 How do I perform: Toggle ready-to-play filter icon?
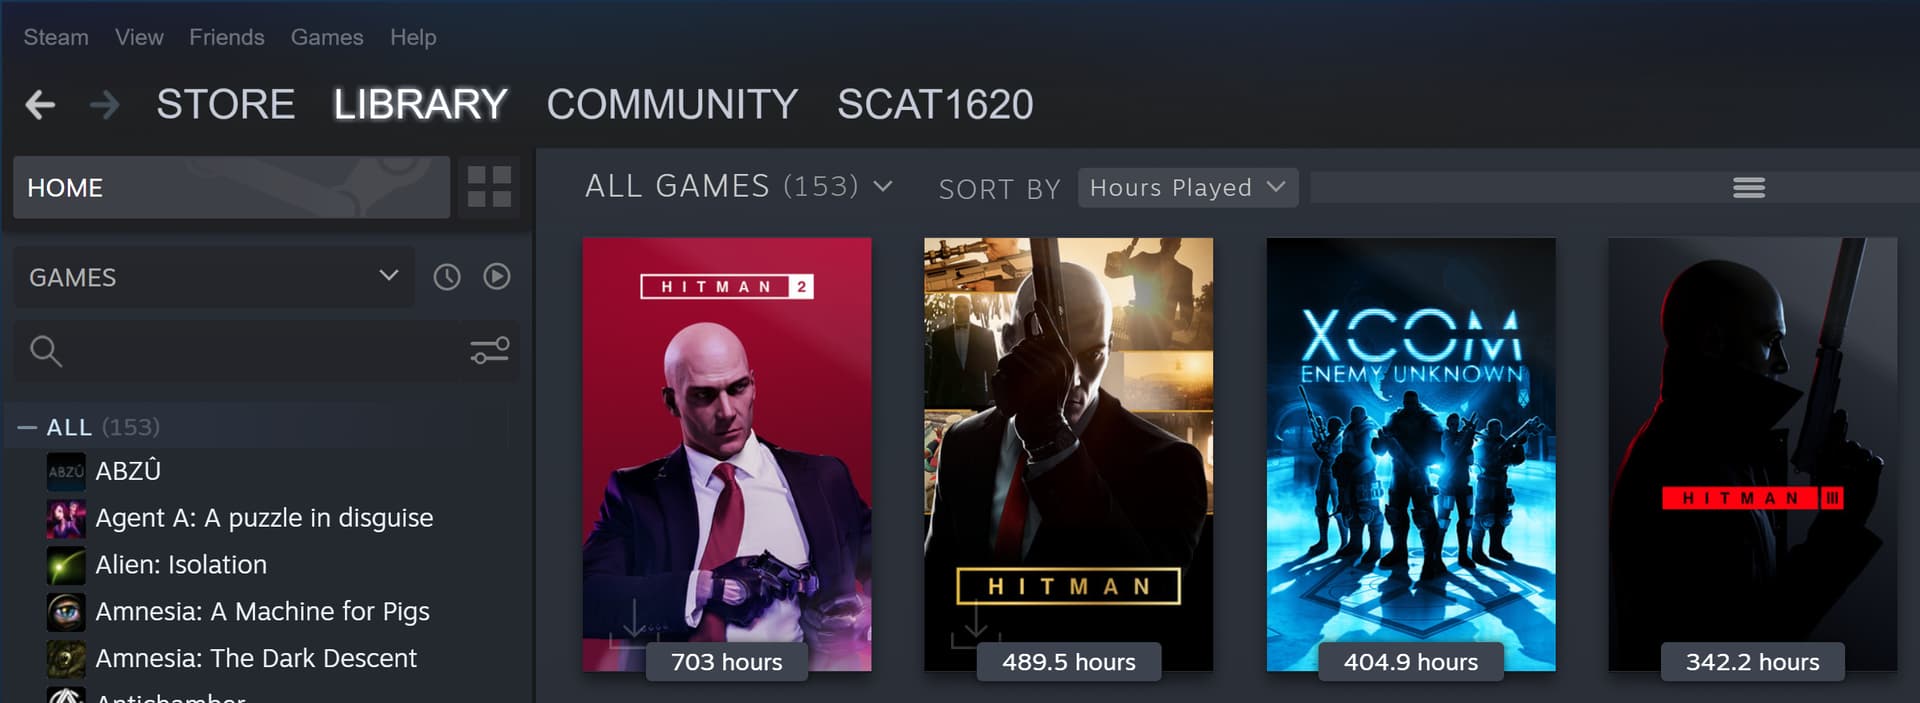[x=497, y=277]
